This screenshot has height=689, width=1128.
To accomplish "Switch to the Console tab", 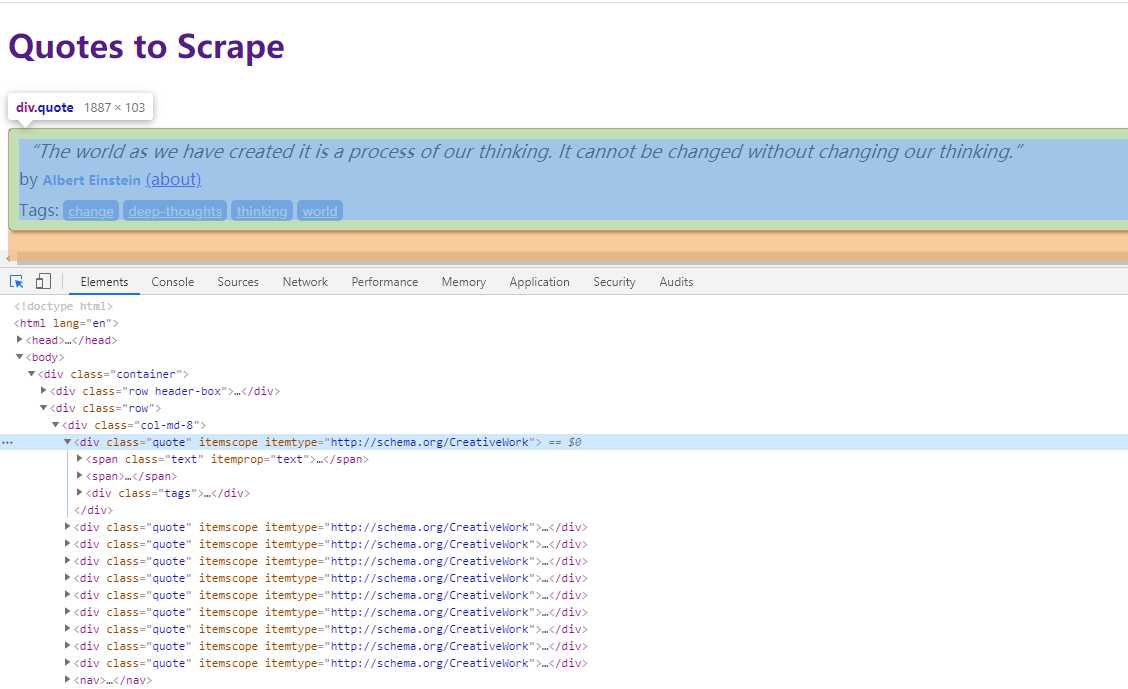I will [x=173, y=282].
